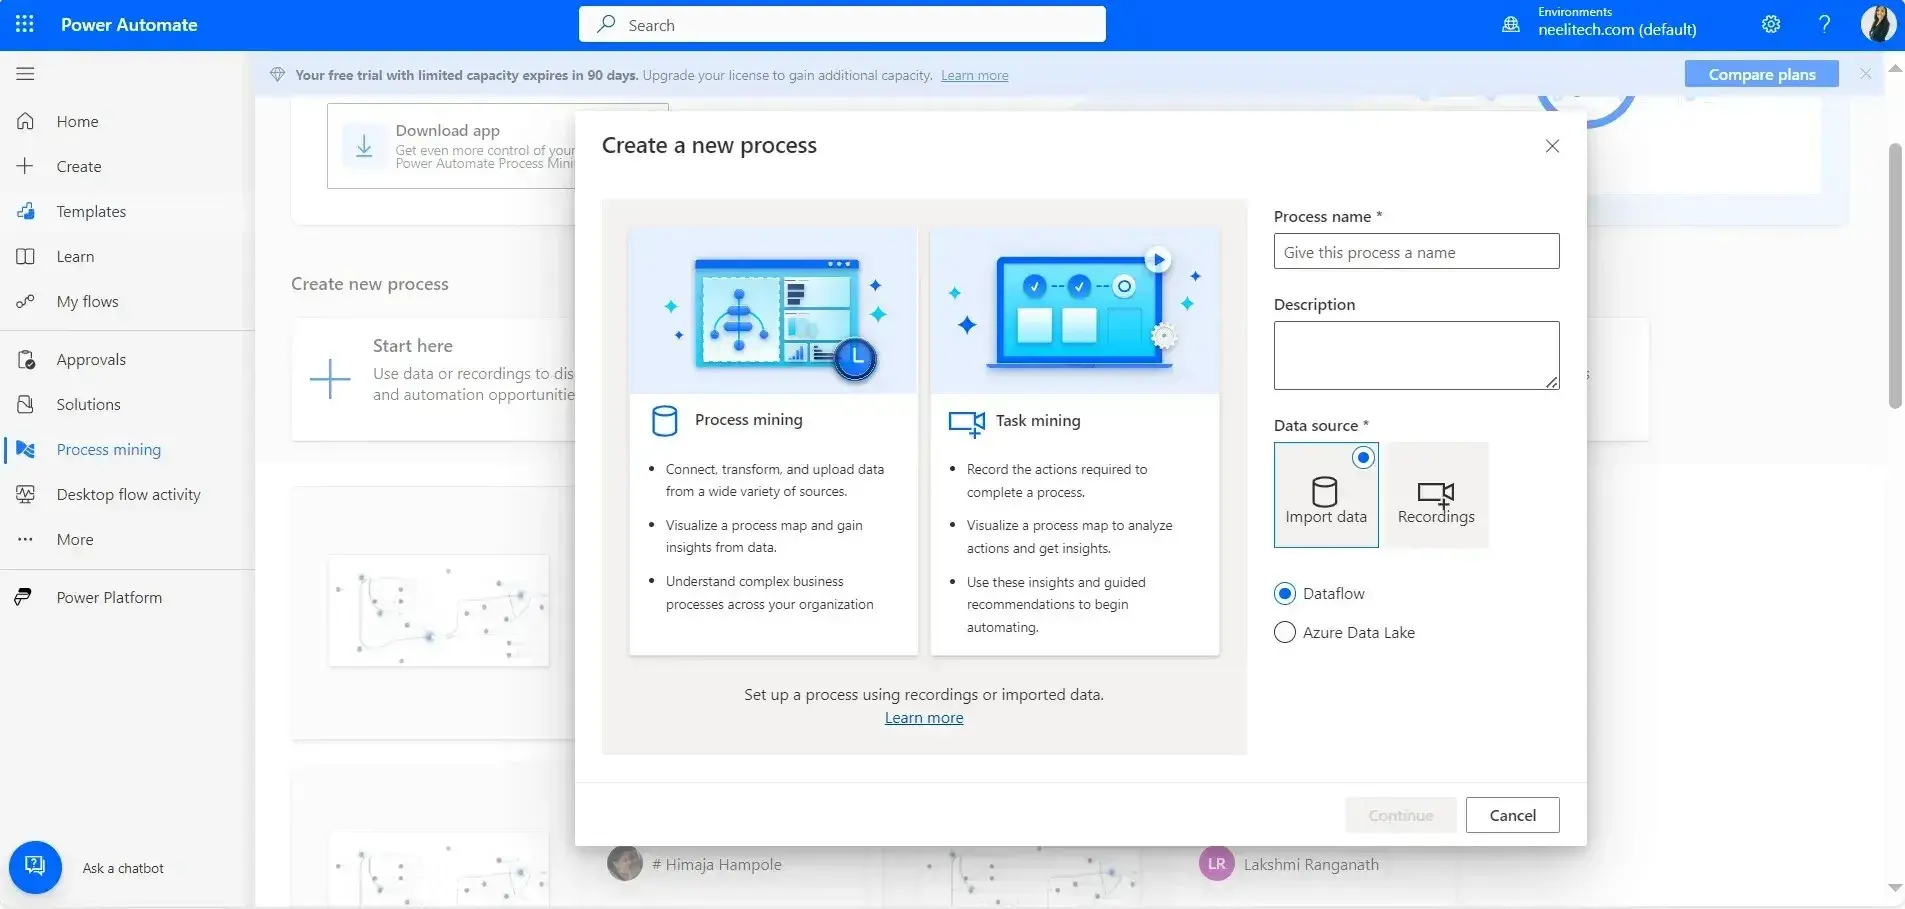
Task: Click the Templates icon in sidebar
Action: pos(26,211)
